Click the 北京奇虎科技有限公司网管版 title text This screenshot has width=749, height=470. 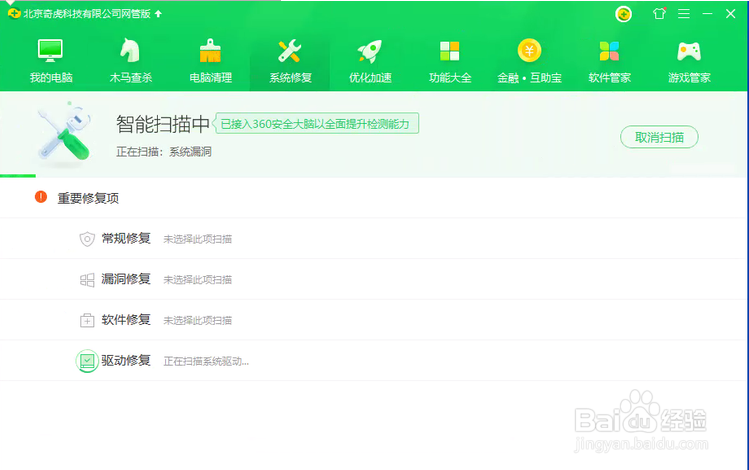87,14
